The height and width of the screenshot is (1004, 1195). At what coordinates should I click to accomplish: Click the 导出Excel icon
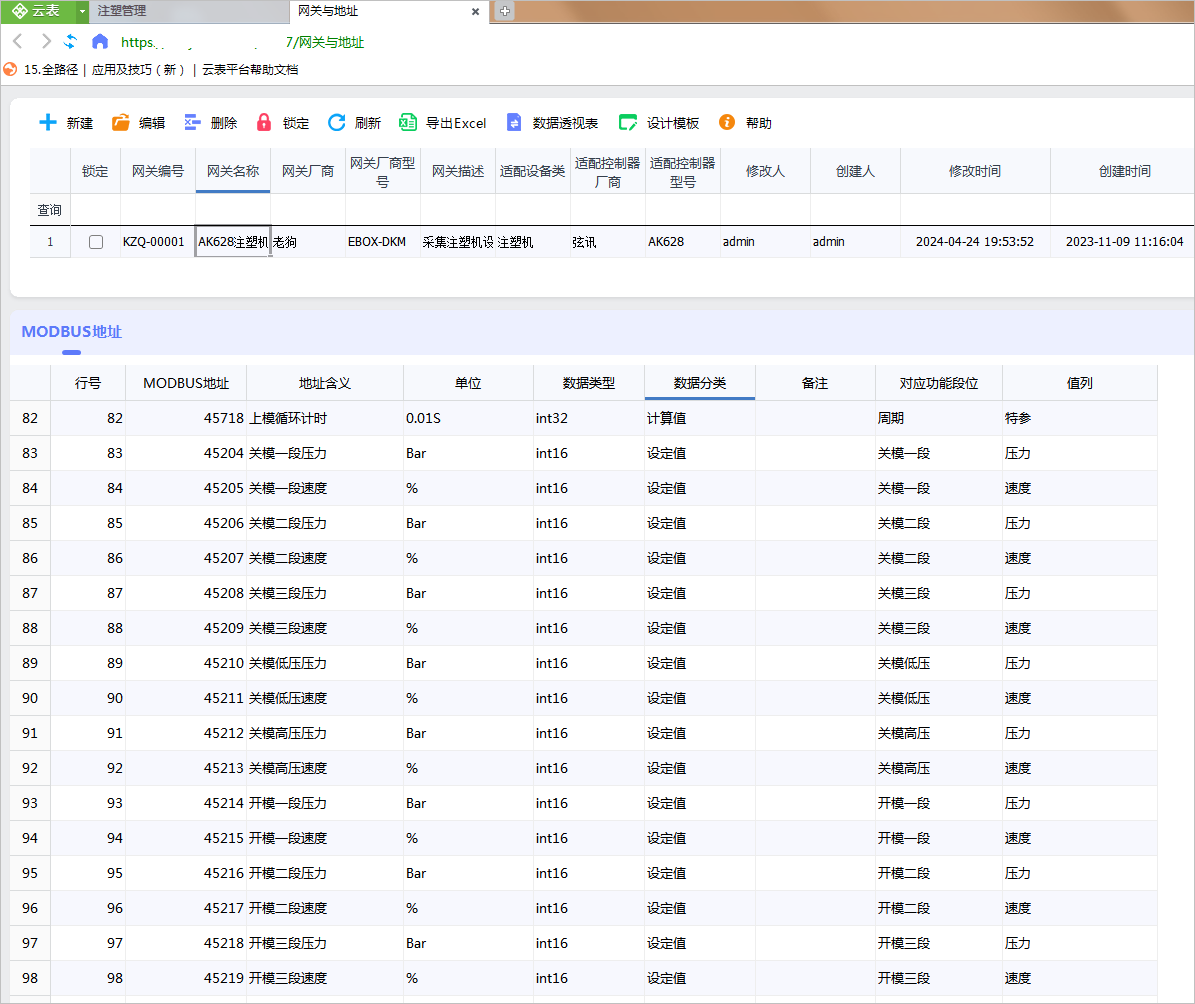point(408,122)
